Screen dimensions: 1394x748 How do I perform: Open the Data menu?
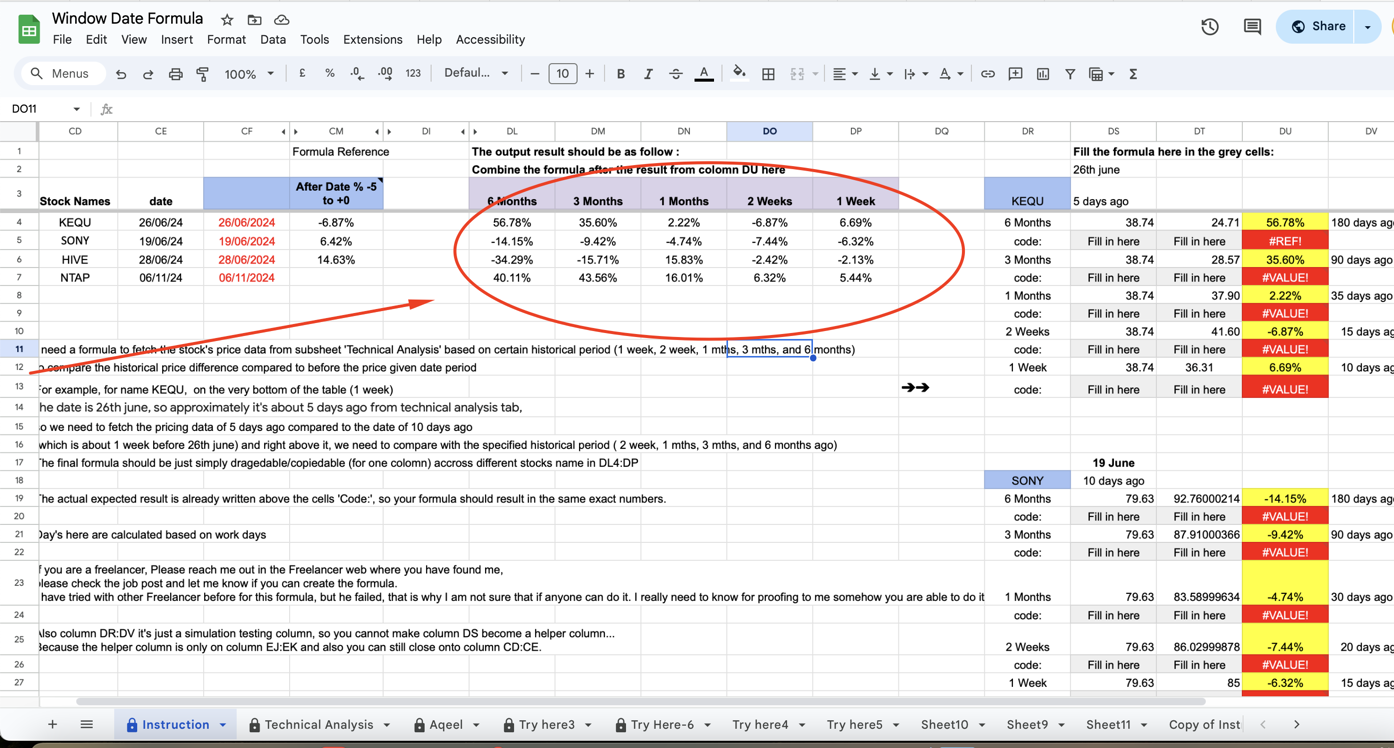point(273,40)
